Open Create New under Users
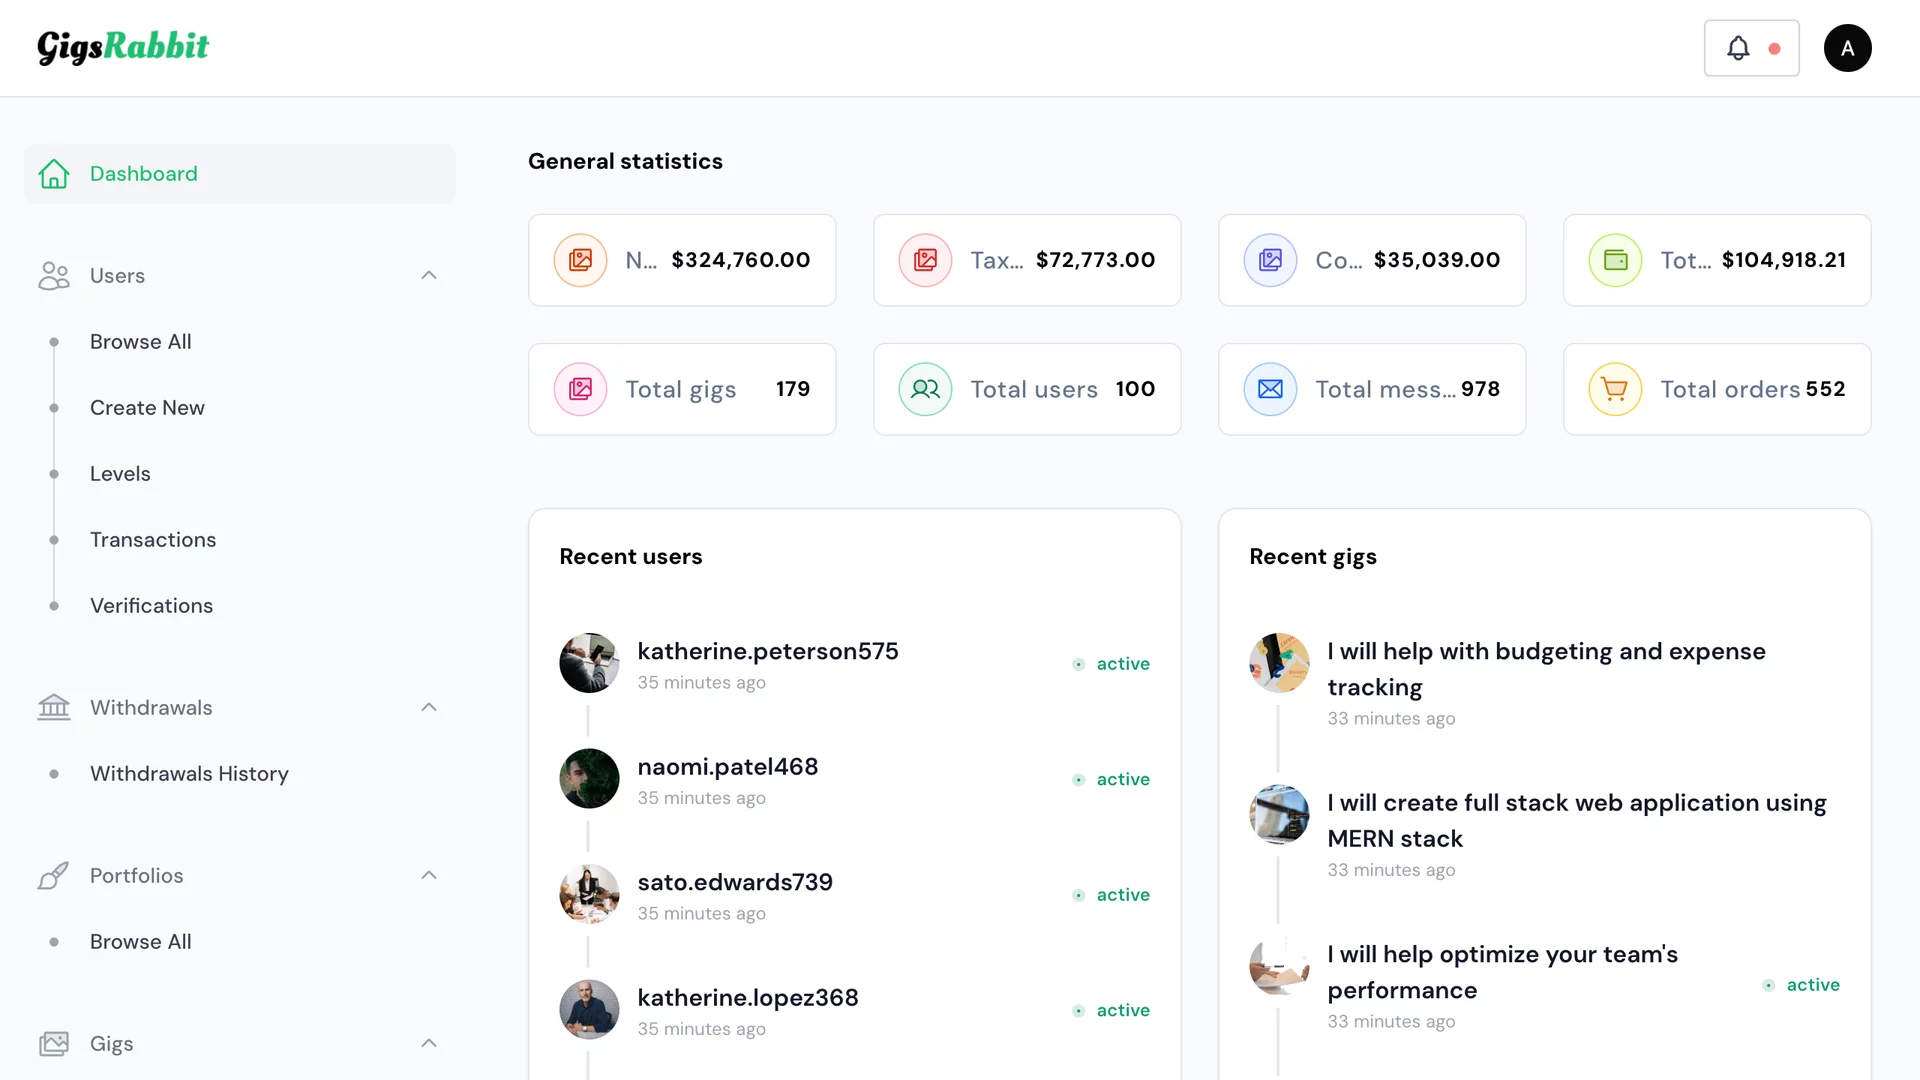This screenshot has height=1080, width=1920. click(x=147, y=407)
